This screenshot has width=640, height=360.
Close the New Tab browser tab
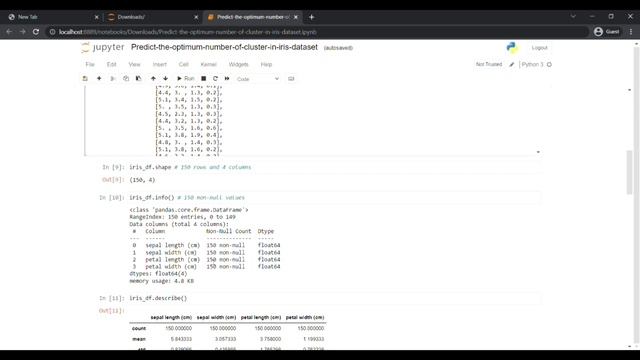coord(96,17)
